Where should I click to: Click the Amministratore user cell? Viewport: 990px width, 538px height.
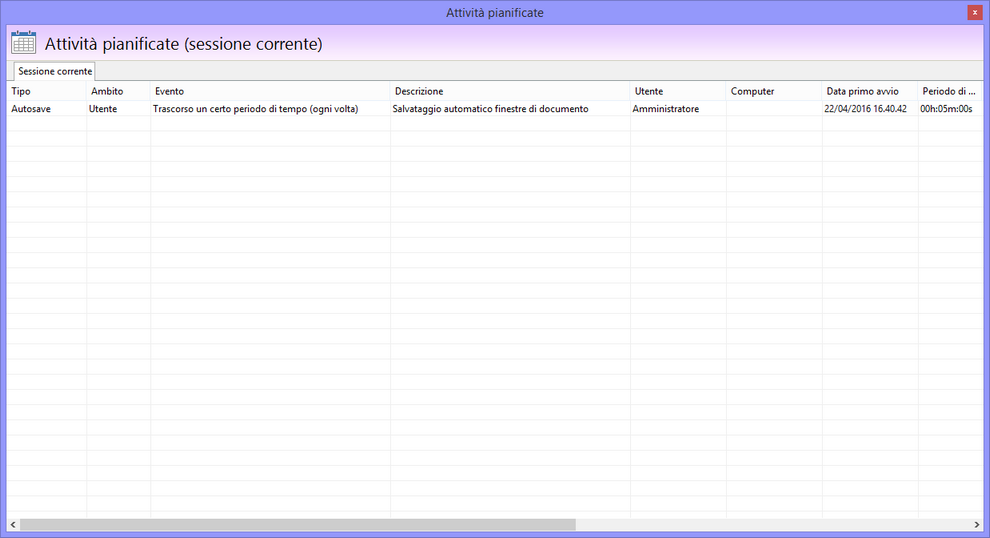tap(665, 109)
